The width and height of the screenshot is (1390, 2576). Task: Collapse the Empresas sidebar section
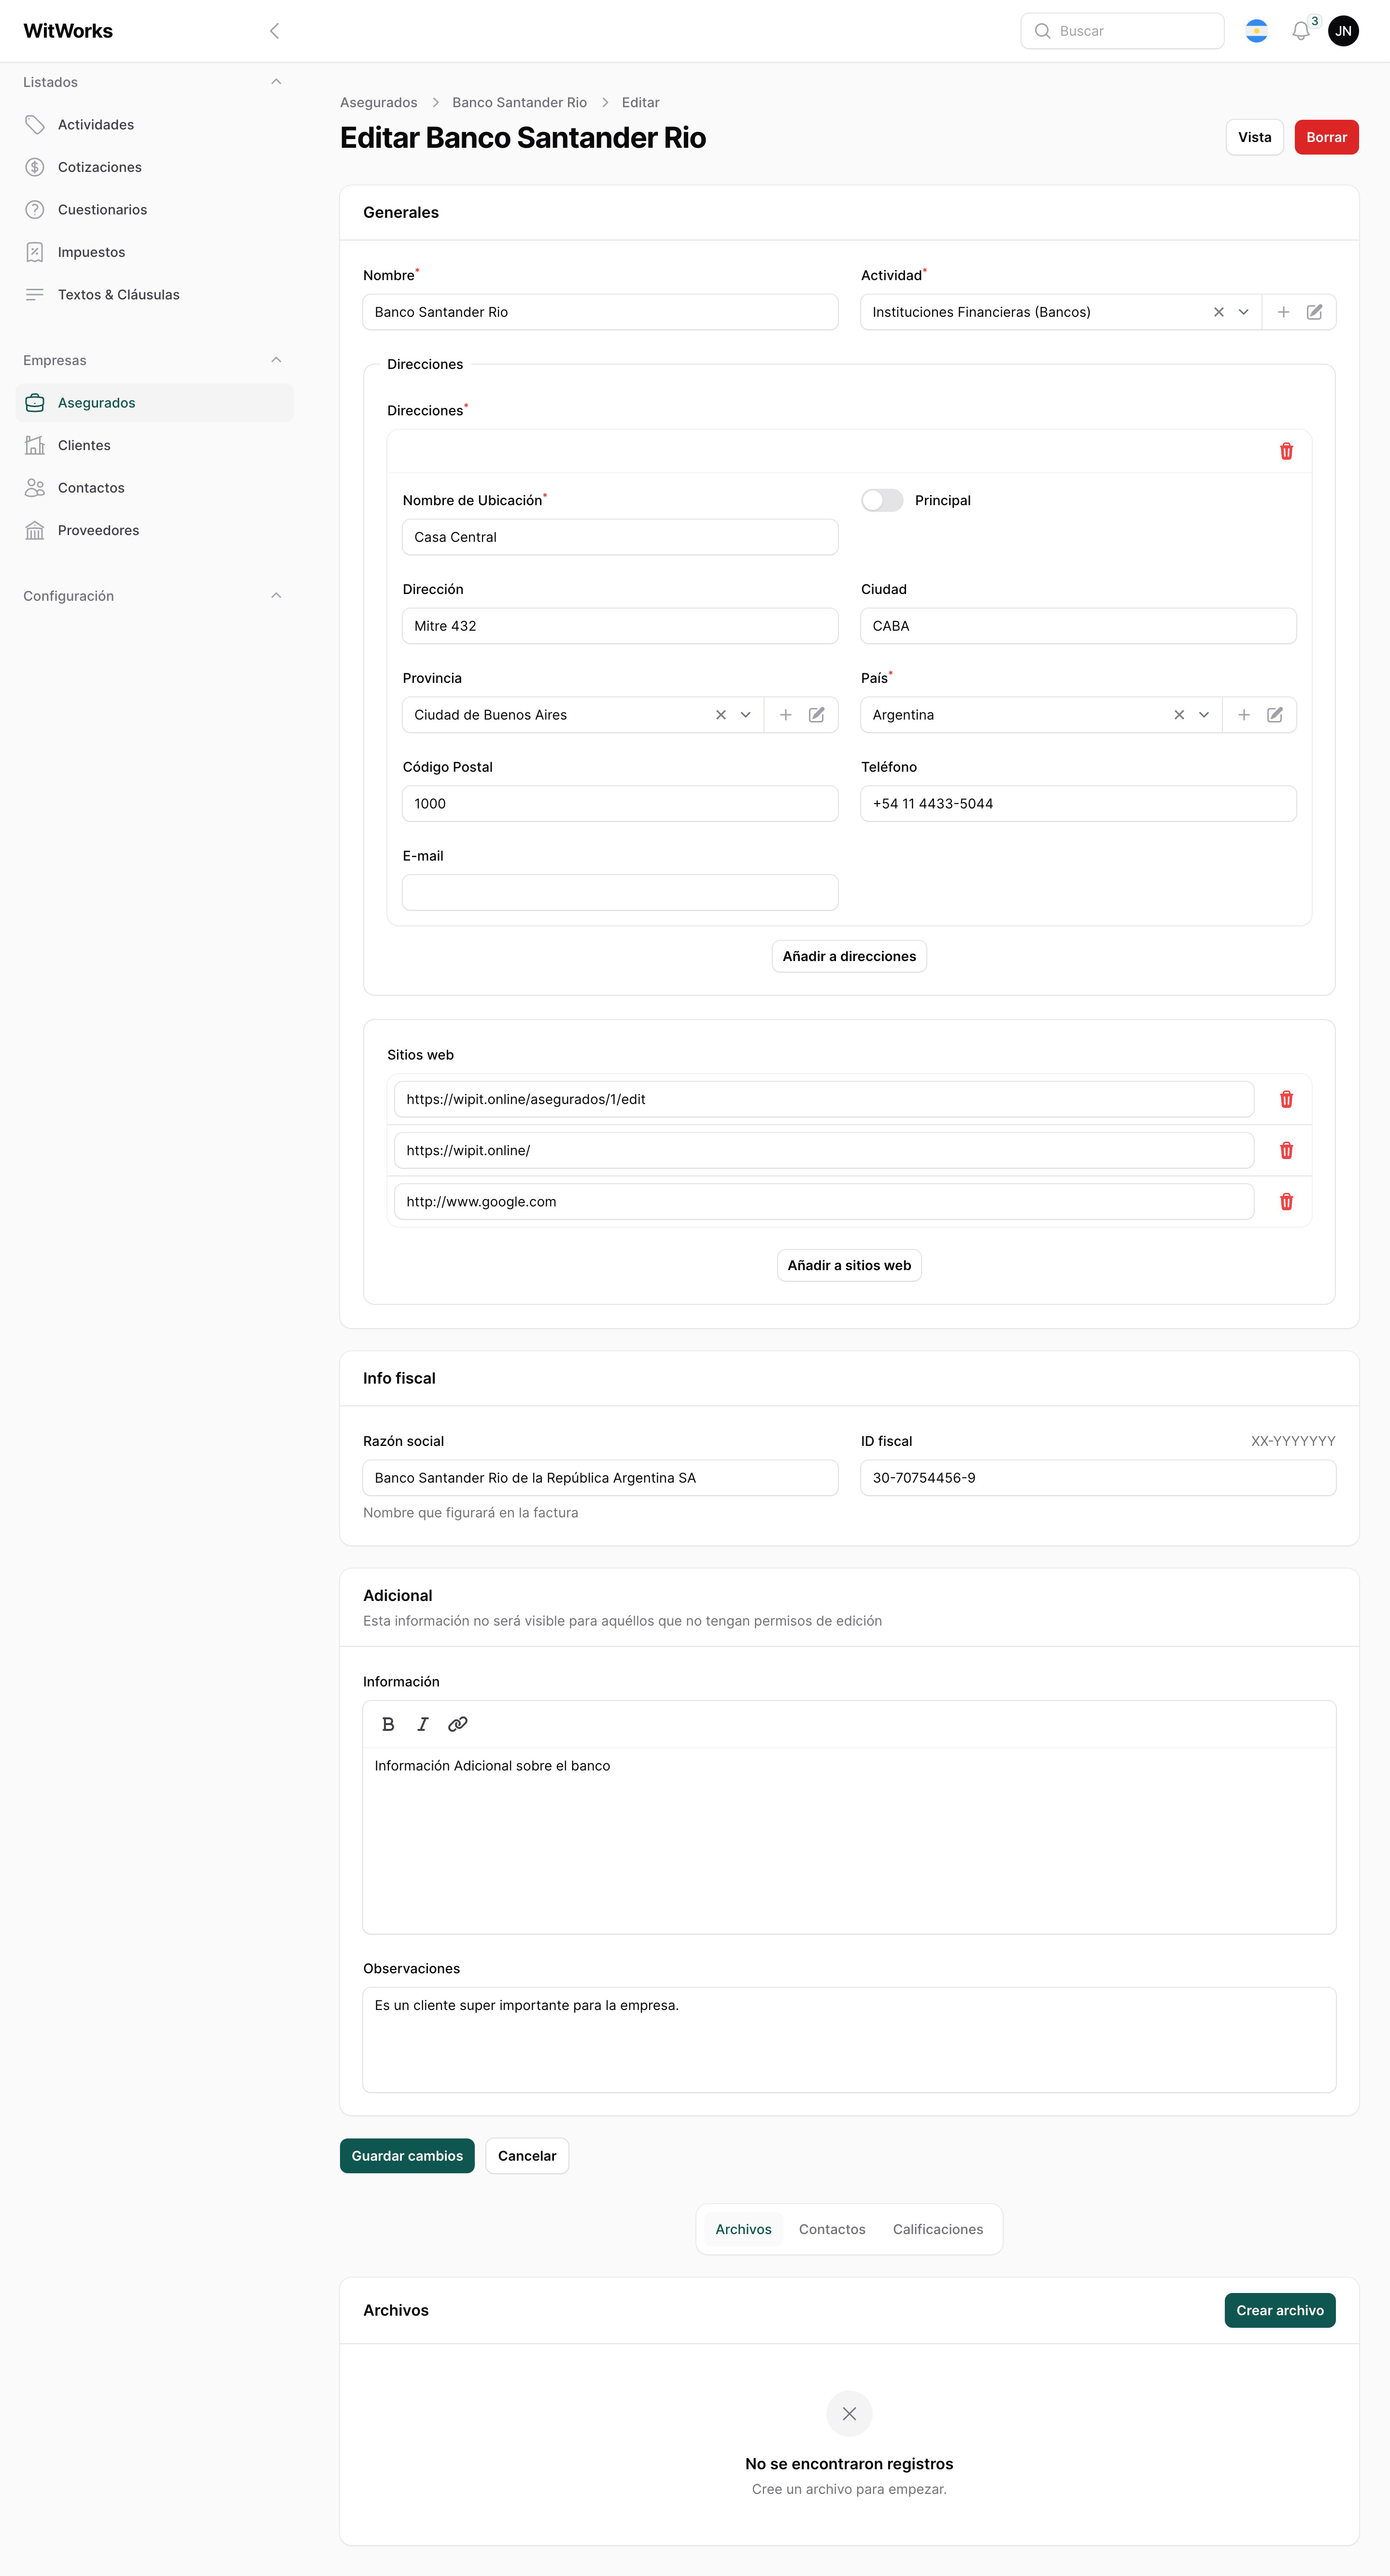click(276, 360)
